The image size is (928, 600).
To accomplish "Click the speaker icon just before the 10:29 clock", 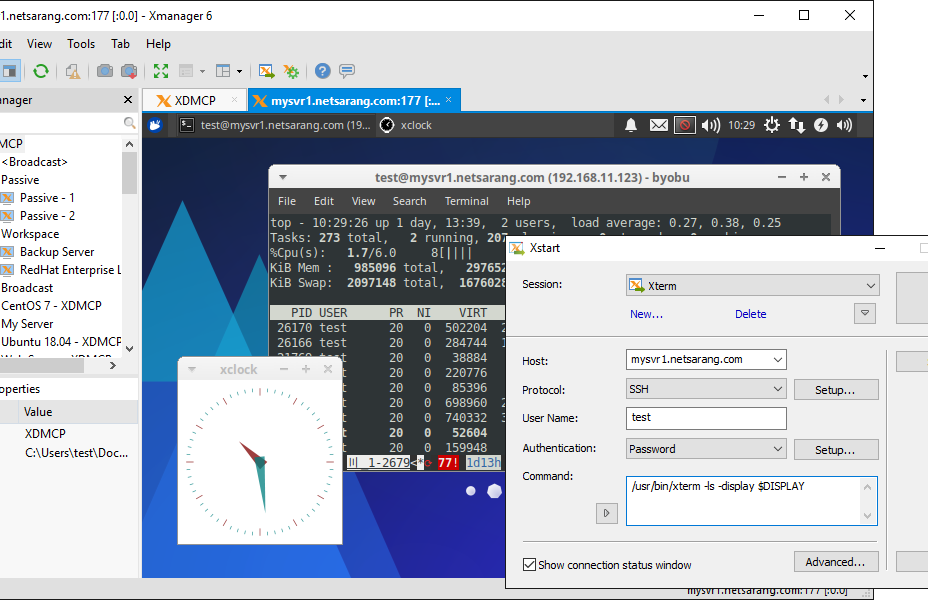I will [710, 125].
